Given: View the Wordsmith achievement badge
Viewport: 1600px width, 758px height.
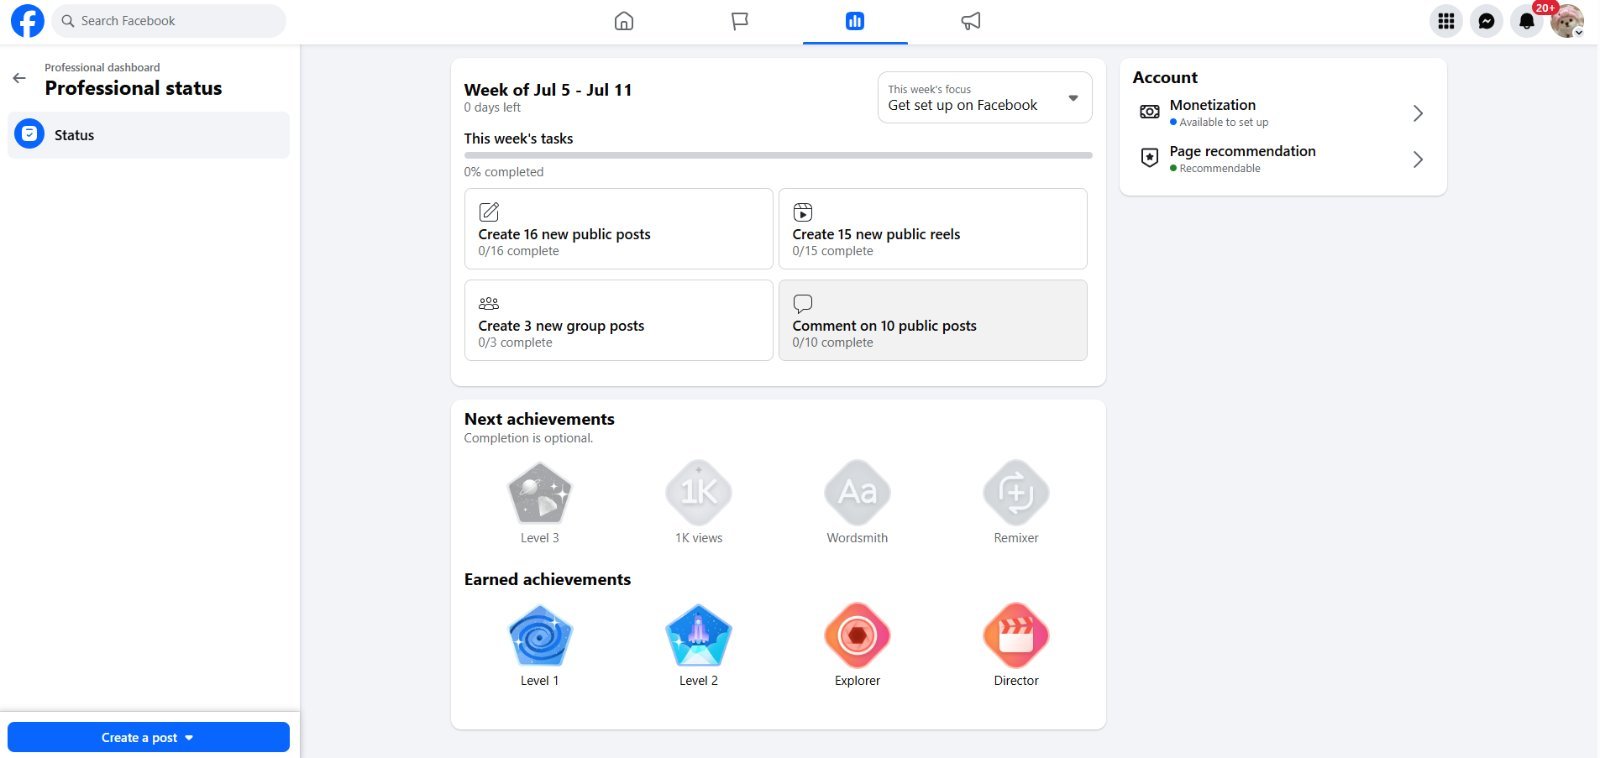Looking at the screenshot, I should point(857,493).
